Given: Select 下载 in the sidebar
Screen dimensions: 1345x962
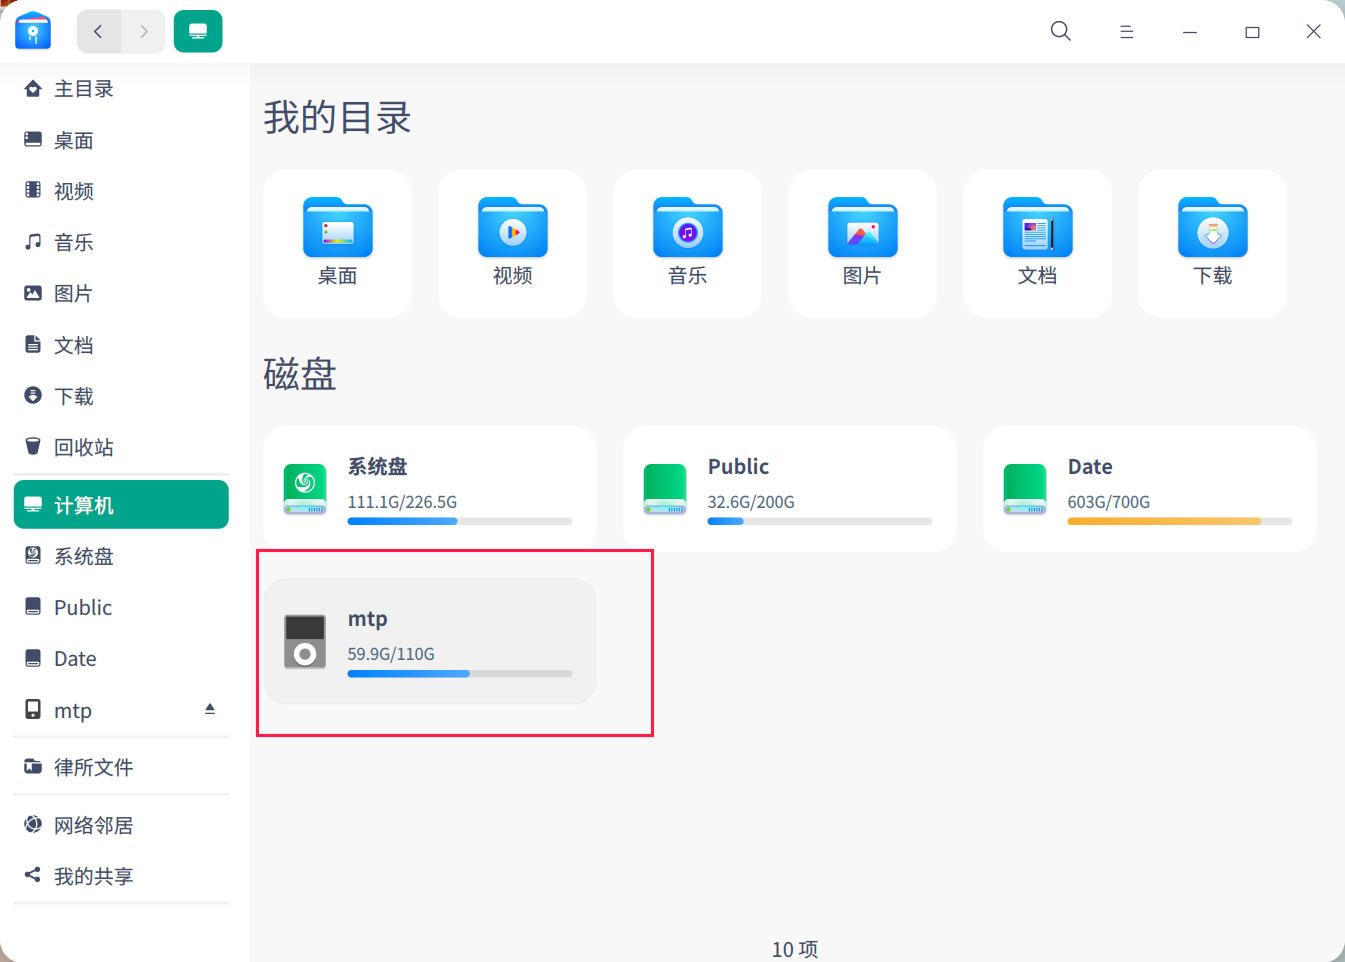Looking at the screenshot, I should click(x=121, y=396).
